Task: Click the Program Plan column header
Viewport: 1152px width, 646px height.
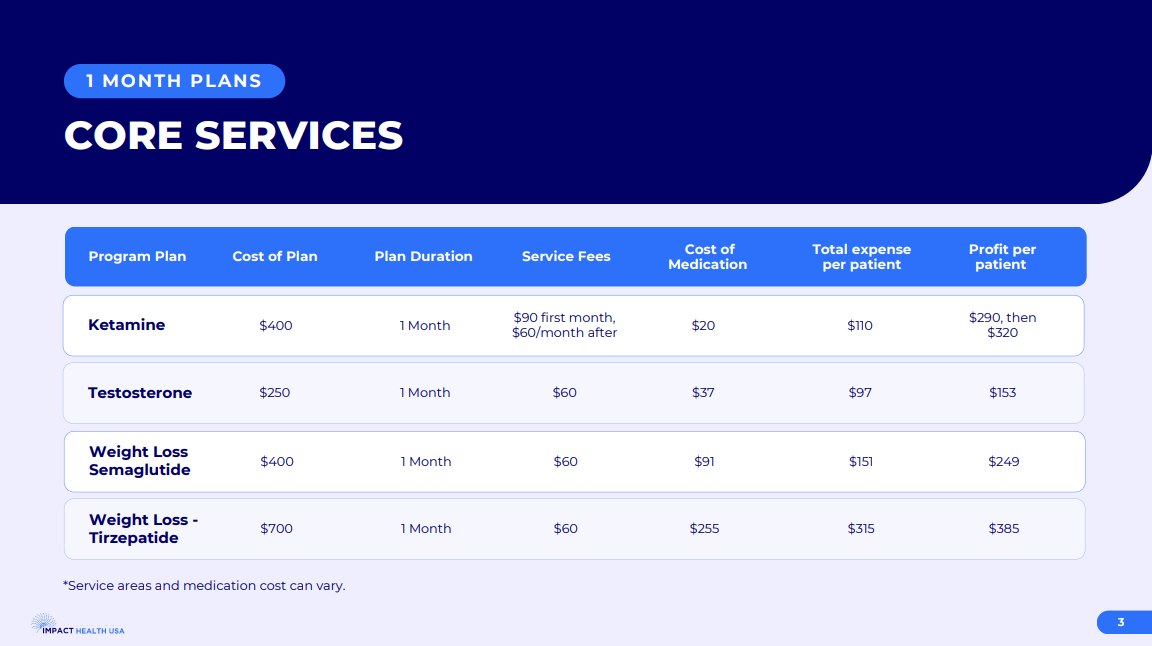Action: 137,257
